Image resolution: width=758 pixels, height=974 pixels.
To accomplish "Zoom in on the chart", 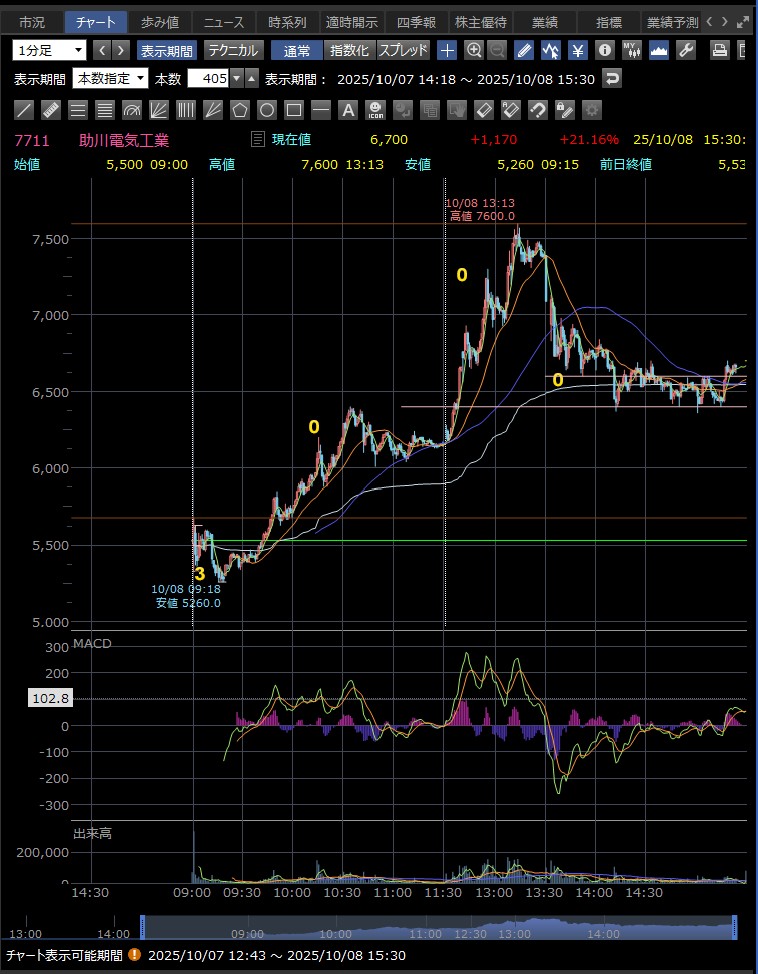I will pos(474,50).
